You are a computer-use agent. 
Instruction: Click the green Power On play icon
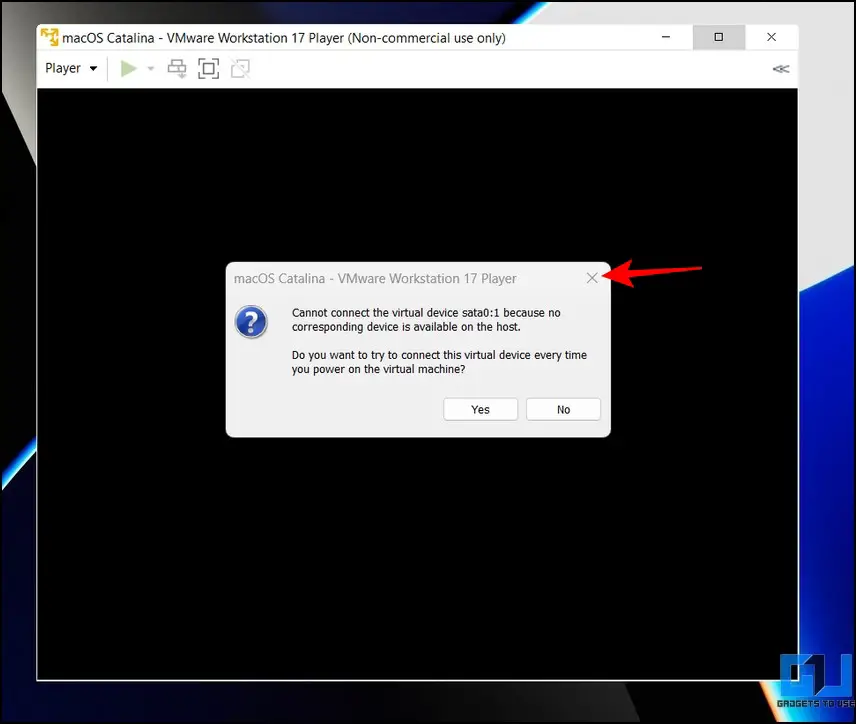pos(128,68)
